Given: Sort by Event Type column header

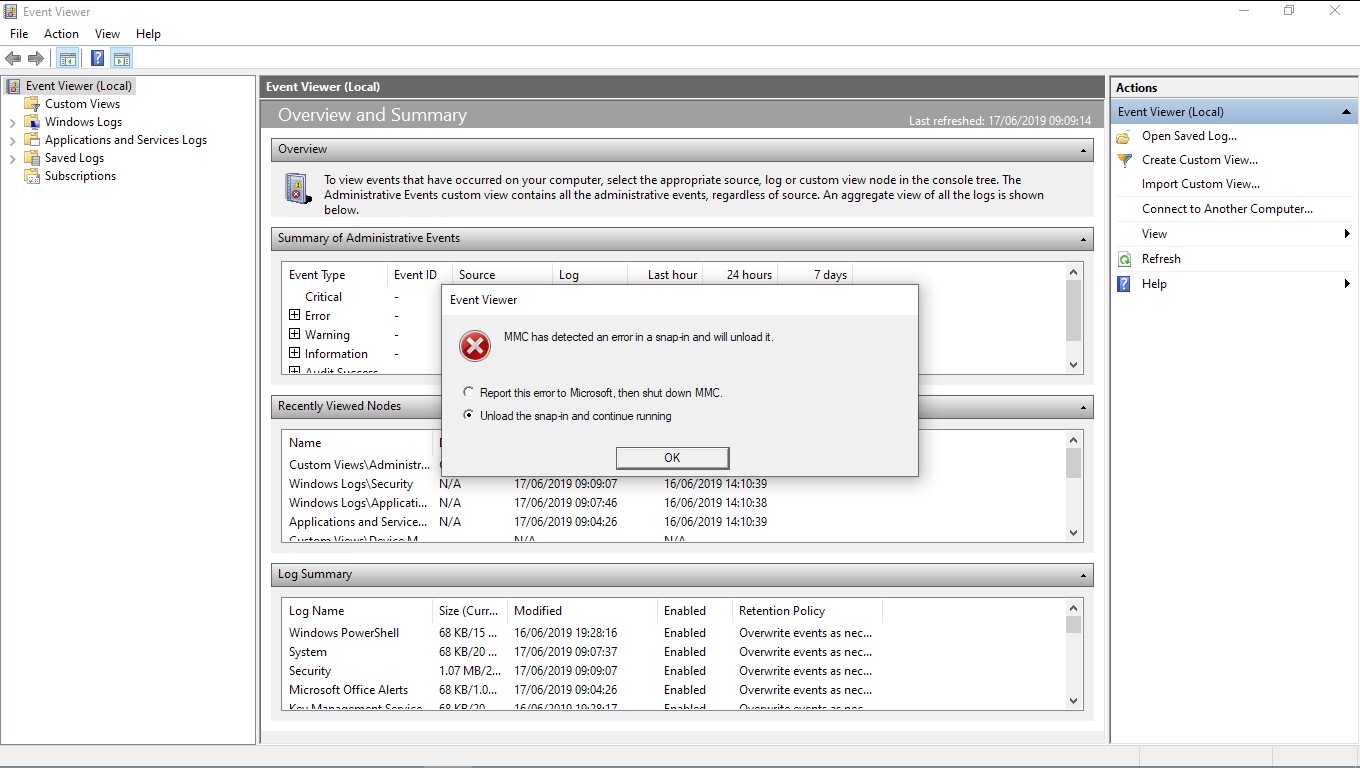Looking at the screenshot, I should (336, 275).
